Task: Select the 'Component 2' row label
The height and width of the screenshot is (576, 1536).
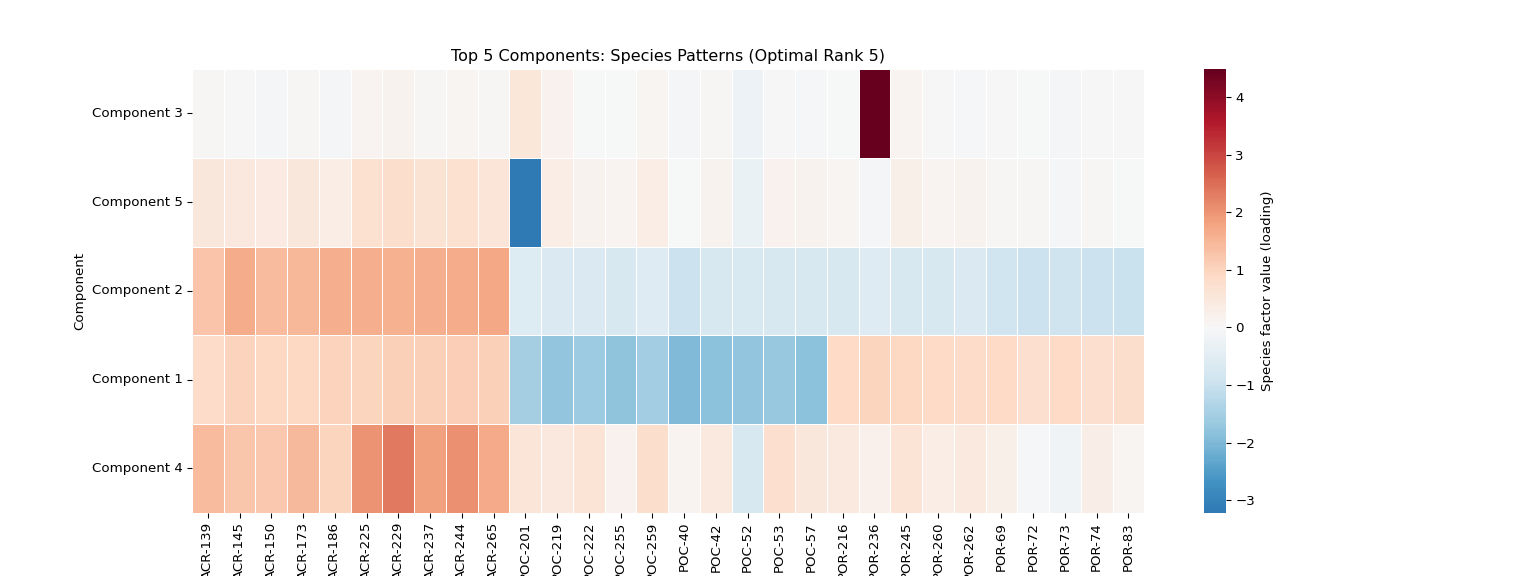Action: (137, 290)
